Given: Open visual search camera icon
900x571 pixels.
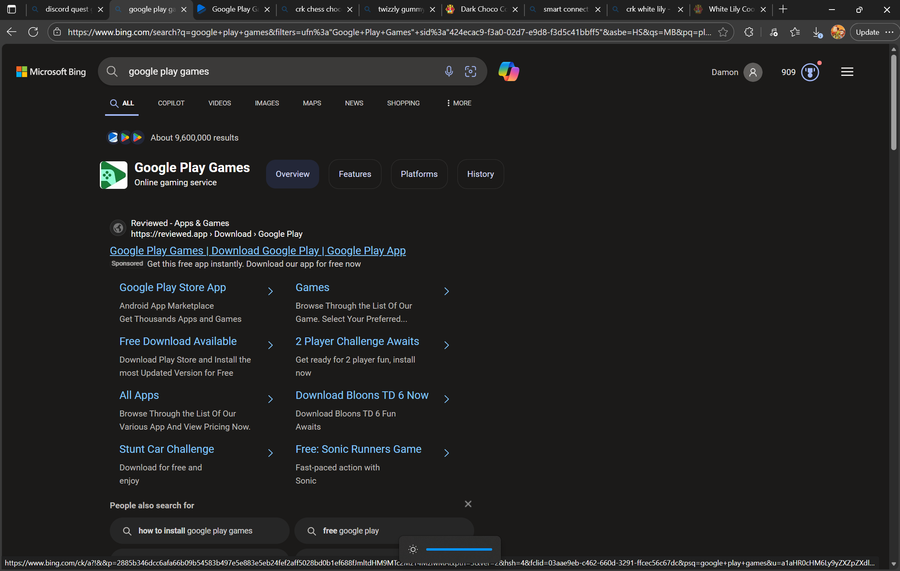Looking at the screenshot, I should point(471,71).
